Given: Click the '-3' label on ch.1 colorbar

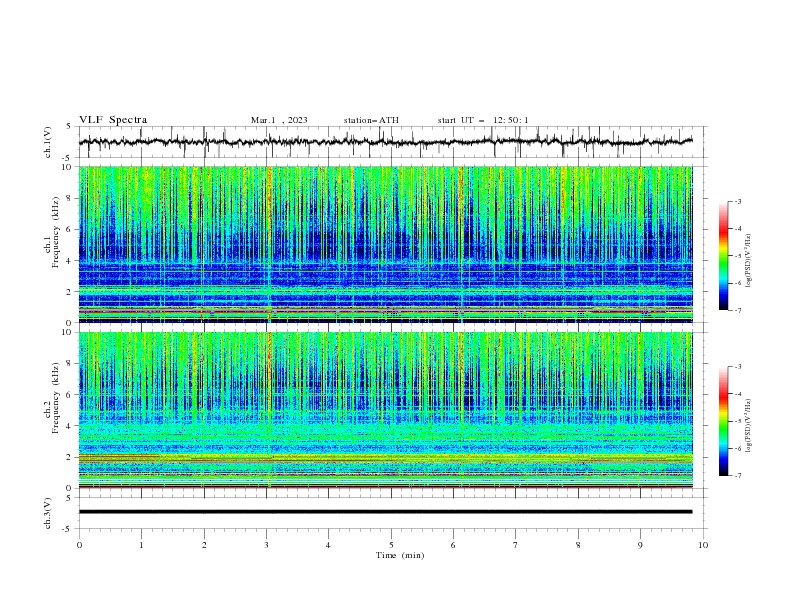Looking at the screenshot, I should 737,201.
